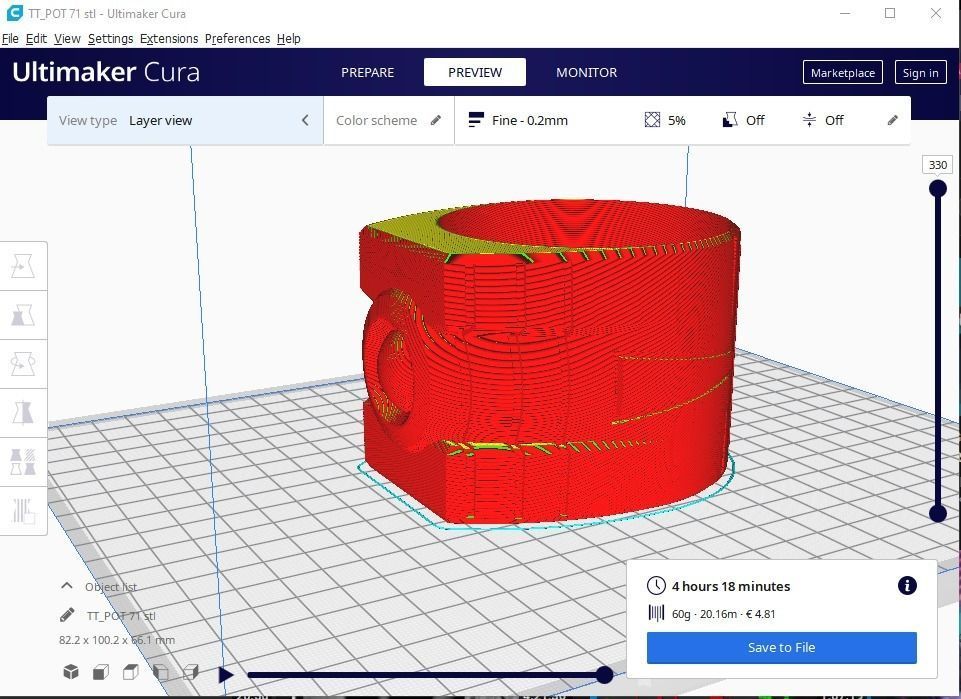Open the Preferences menu
Viewport: 961px width, 699px height.
click(237, 39)
